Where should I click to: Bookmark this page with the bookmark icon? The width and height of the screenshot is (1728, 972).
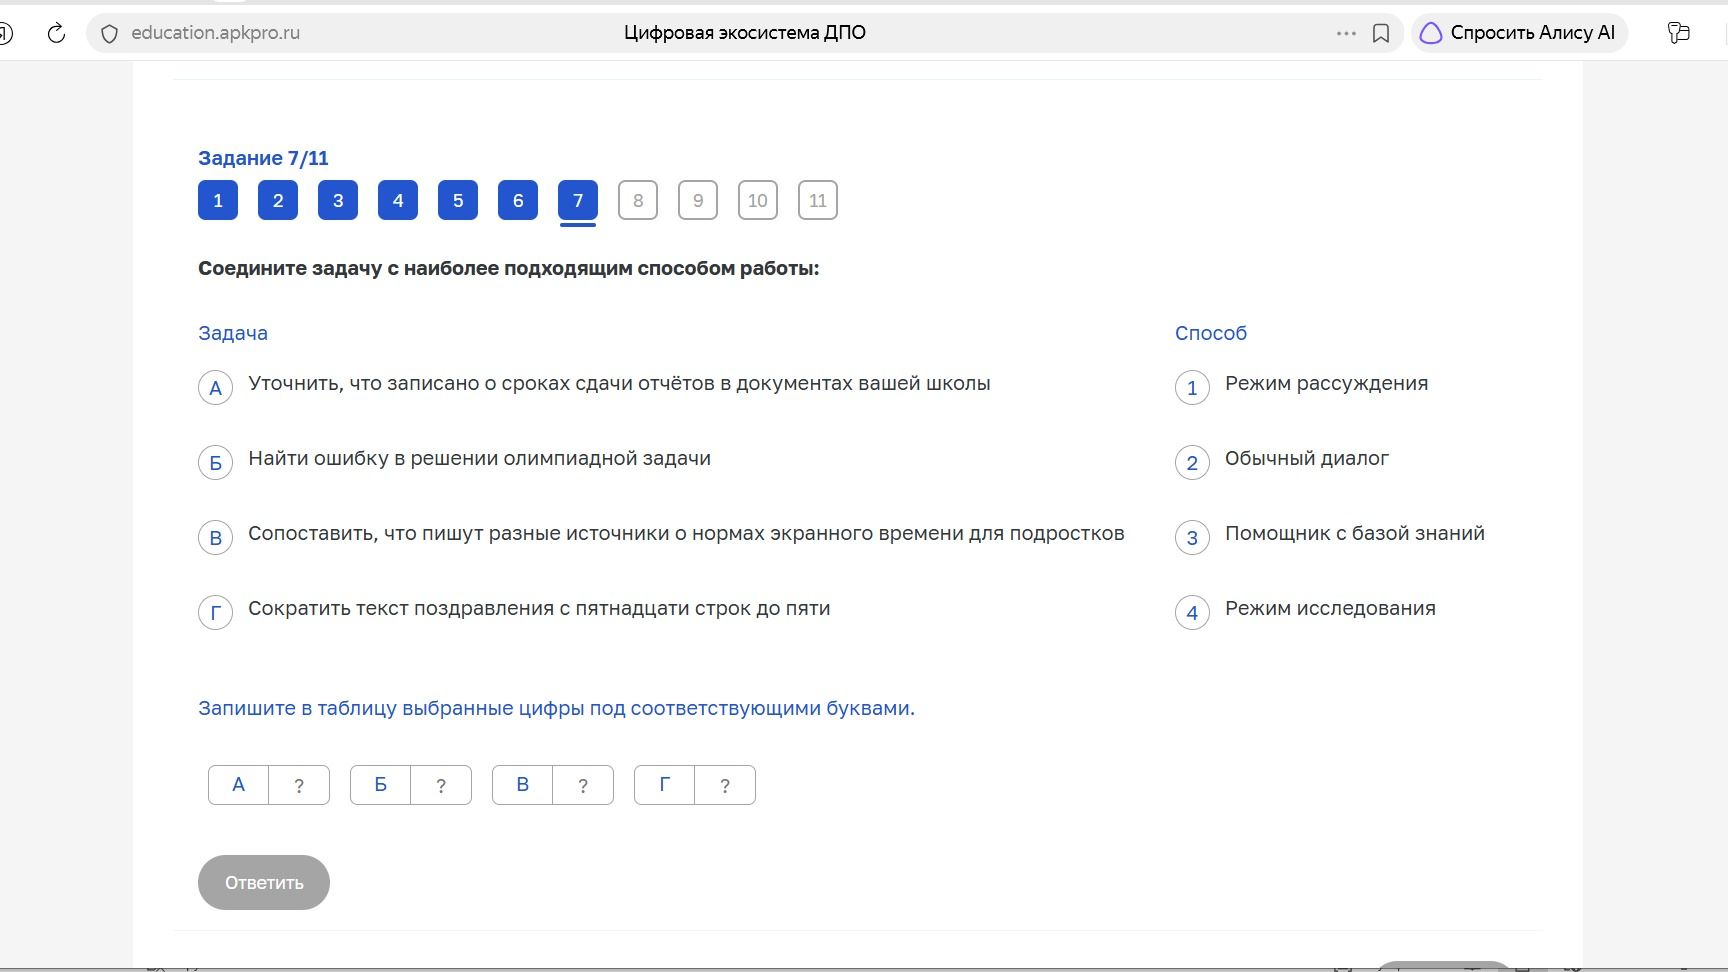(1381, 33)
